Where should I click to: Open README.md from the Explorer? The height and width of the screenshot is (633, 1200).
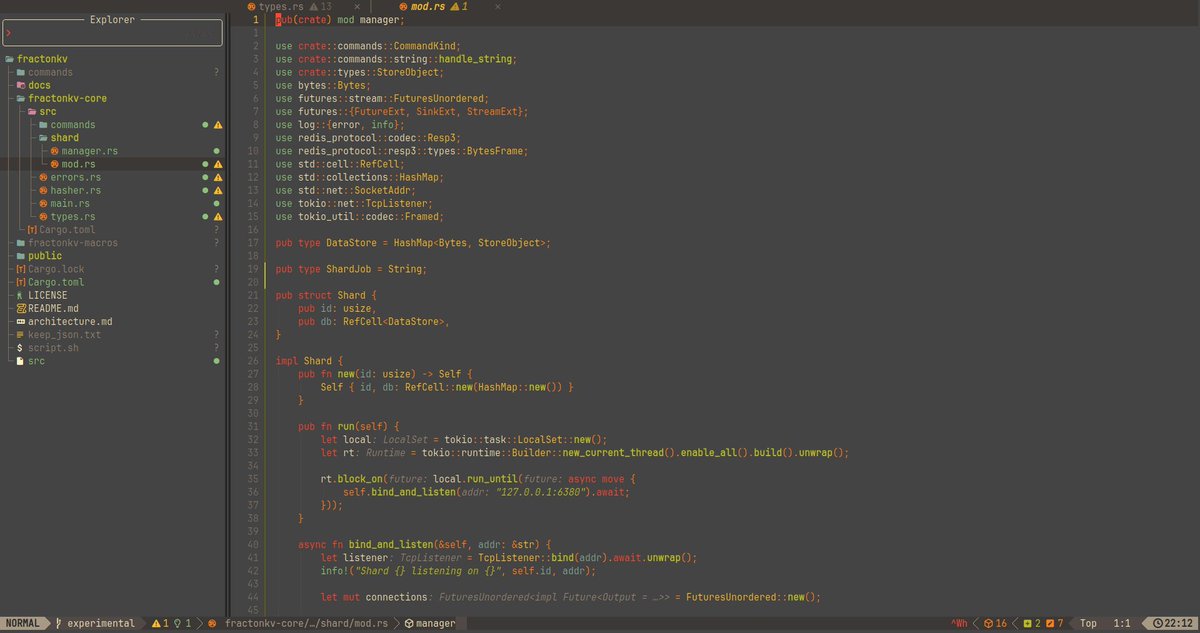[53, 308]
